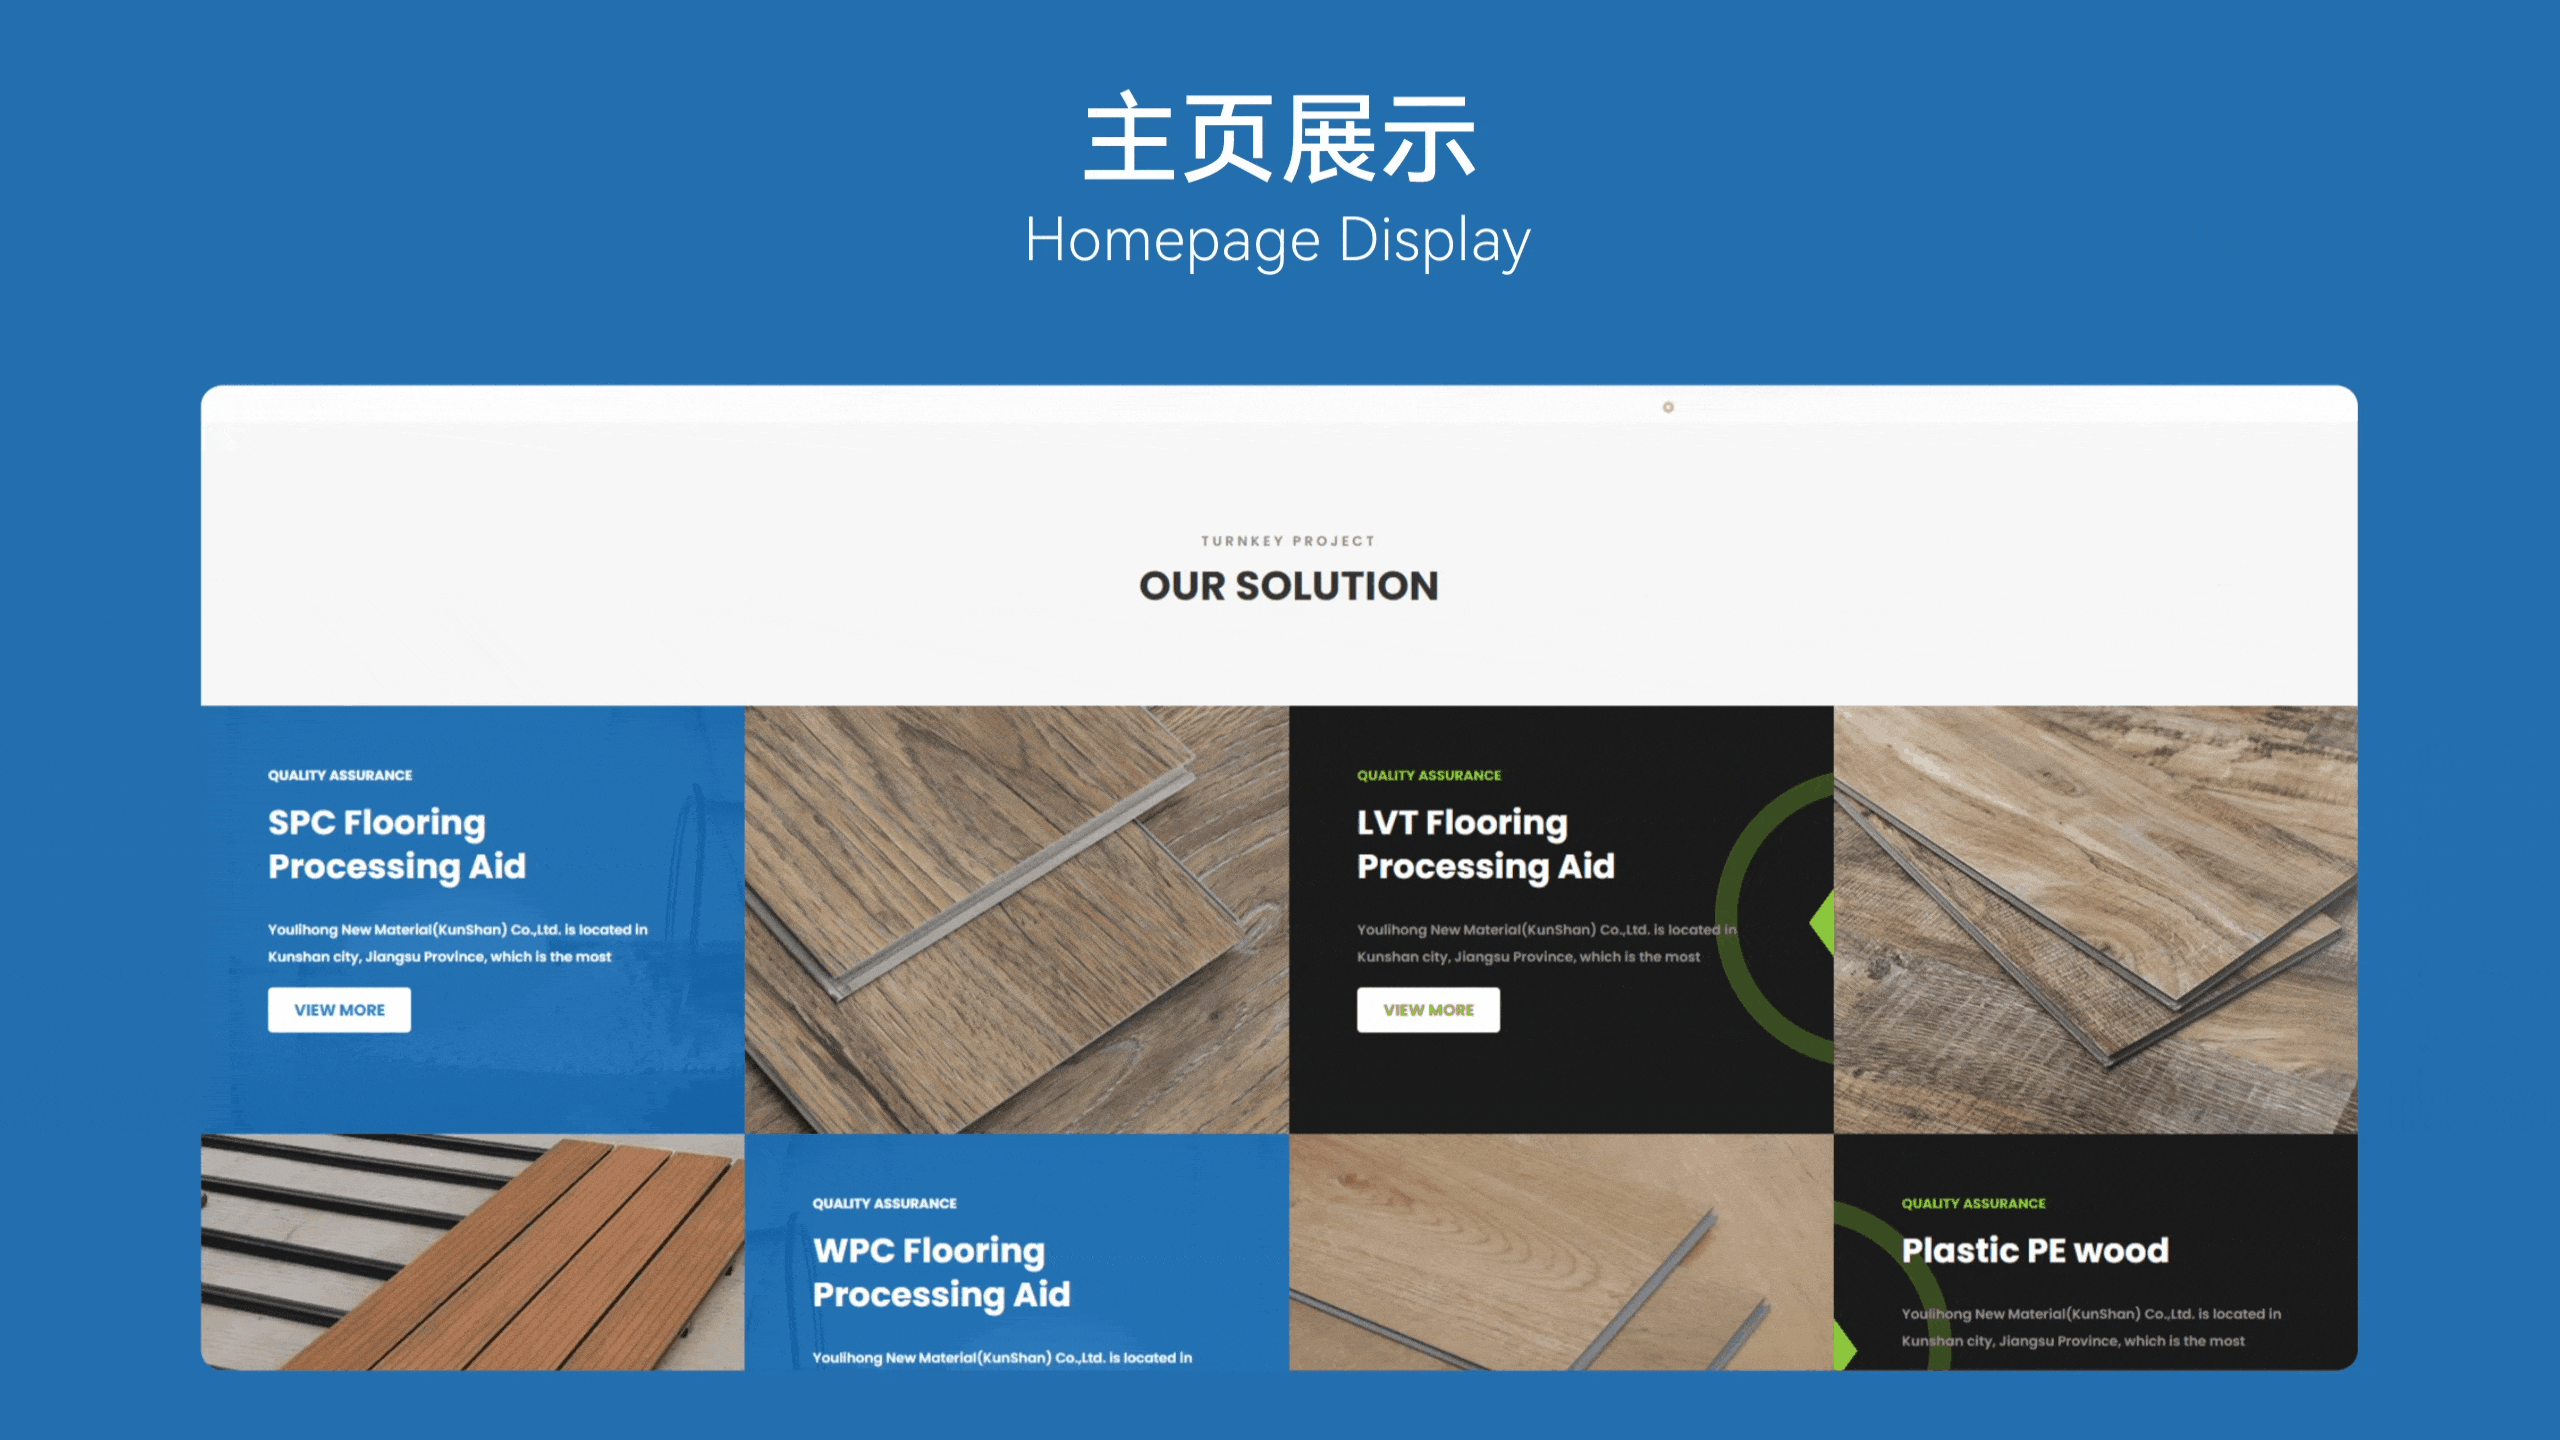
Task: Click QUALITY ASSURANCE label on WPC card
Action: [884, 1203]
